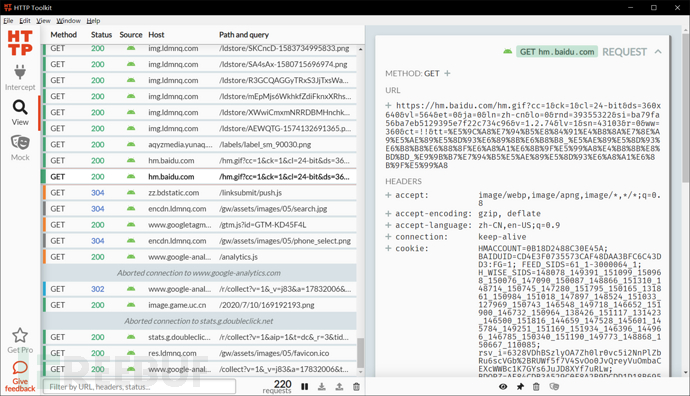
Task: Select the stats.g.doubleclic... request row
Action: point(200,337)
